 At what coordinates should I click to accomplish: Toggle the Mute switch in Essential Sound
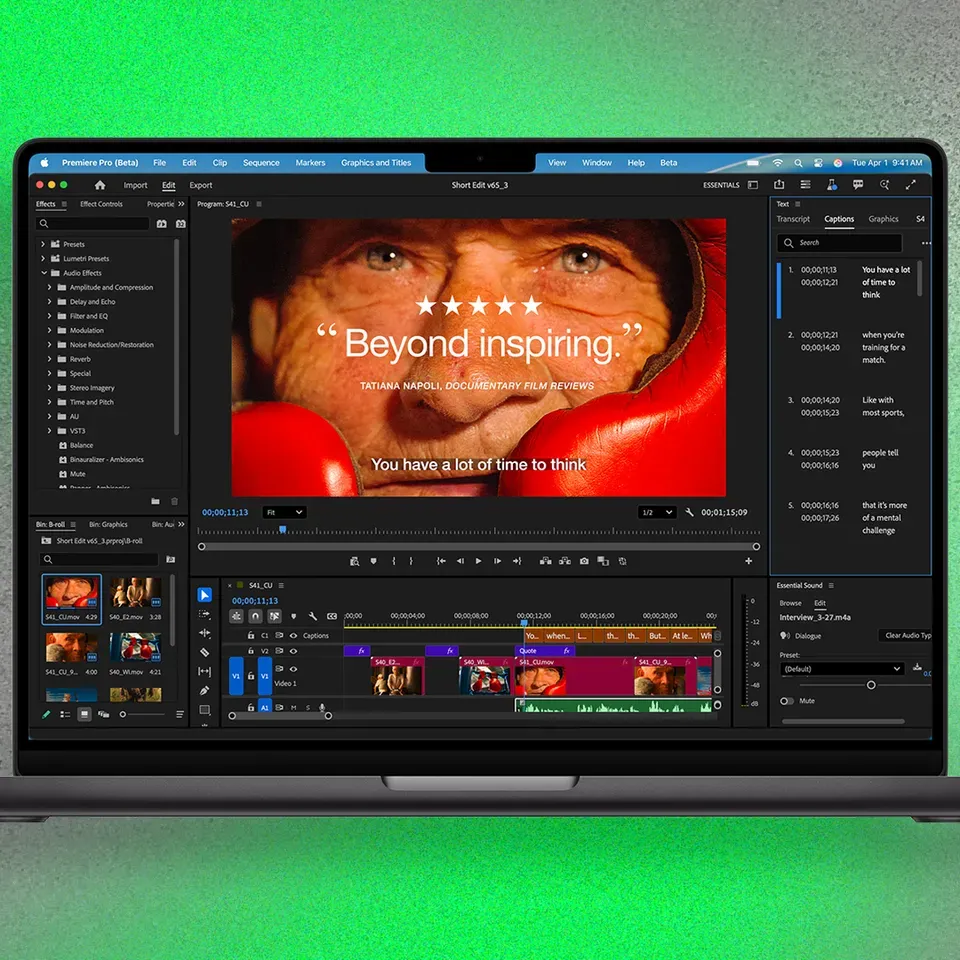tap(787, 701)
